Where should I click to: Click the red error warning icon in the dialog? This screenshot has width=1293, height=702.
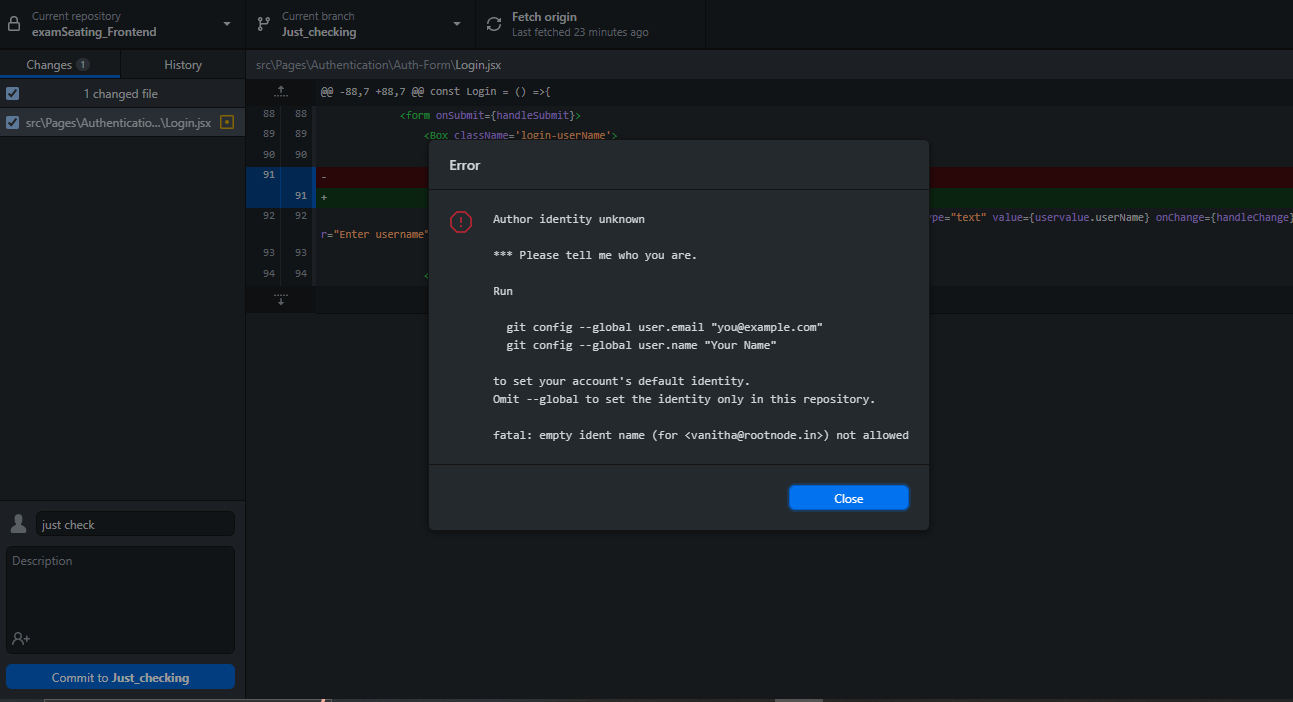click(461, 222)
